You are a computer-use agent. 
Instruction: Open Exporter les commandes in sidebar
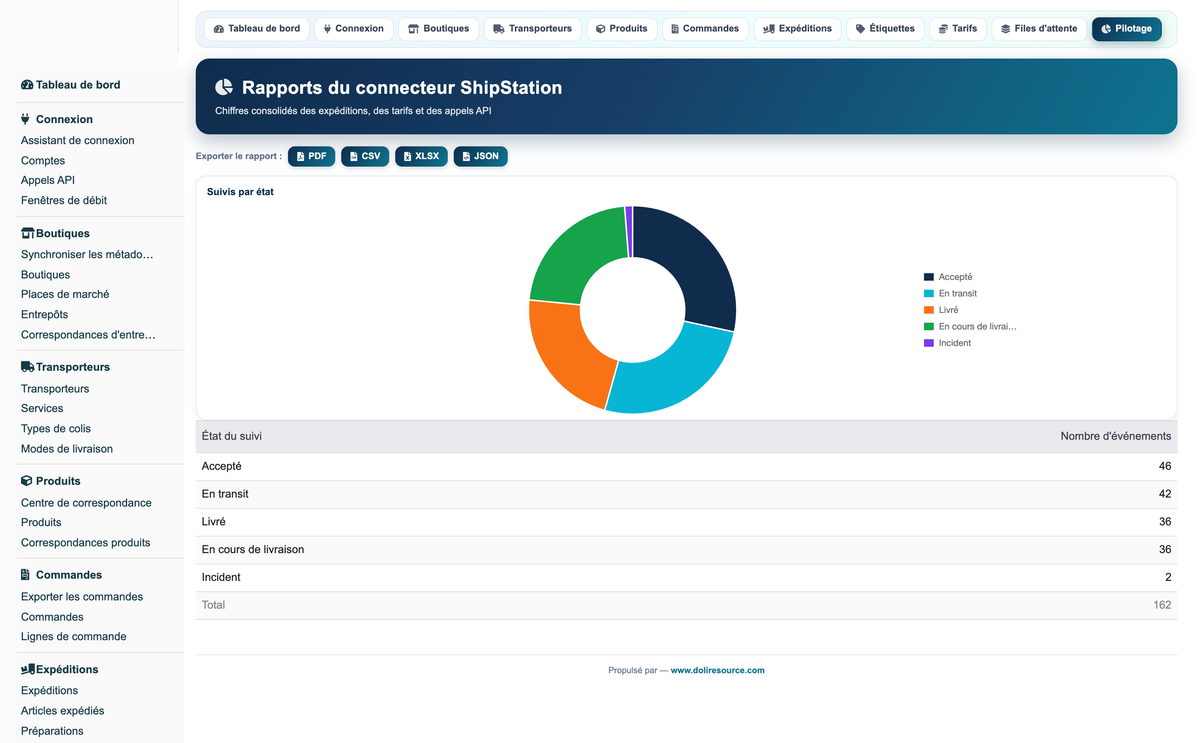click(82, 597)
